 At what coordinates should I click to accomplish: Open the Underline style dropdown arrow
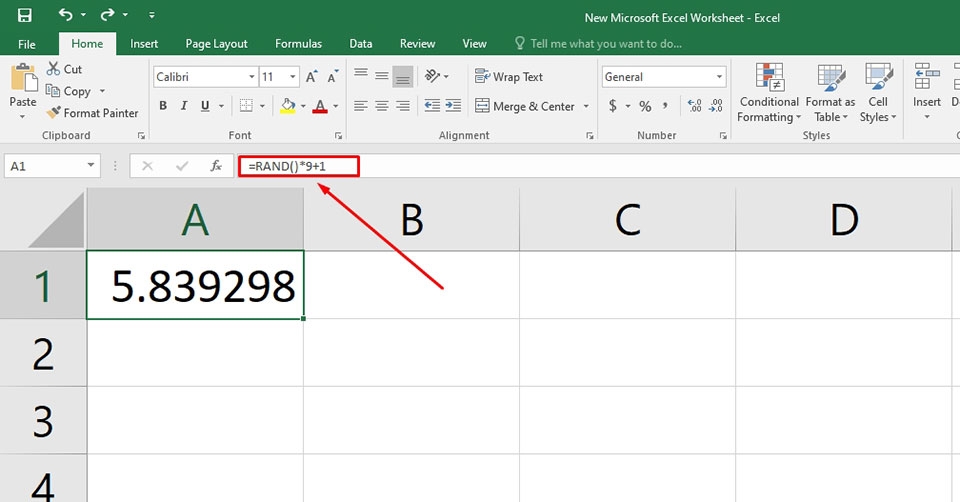coord(221,107)
